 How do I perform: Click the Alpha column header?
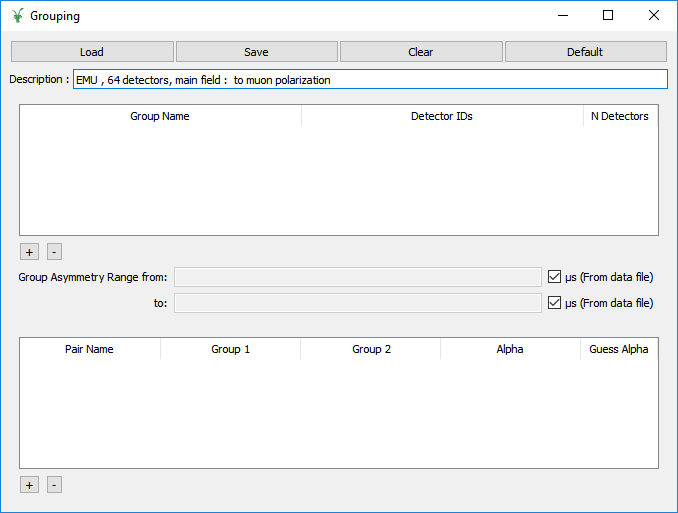pyautogui.click(x=509, y=349)
